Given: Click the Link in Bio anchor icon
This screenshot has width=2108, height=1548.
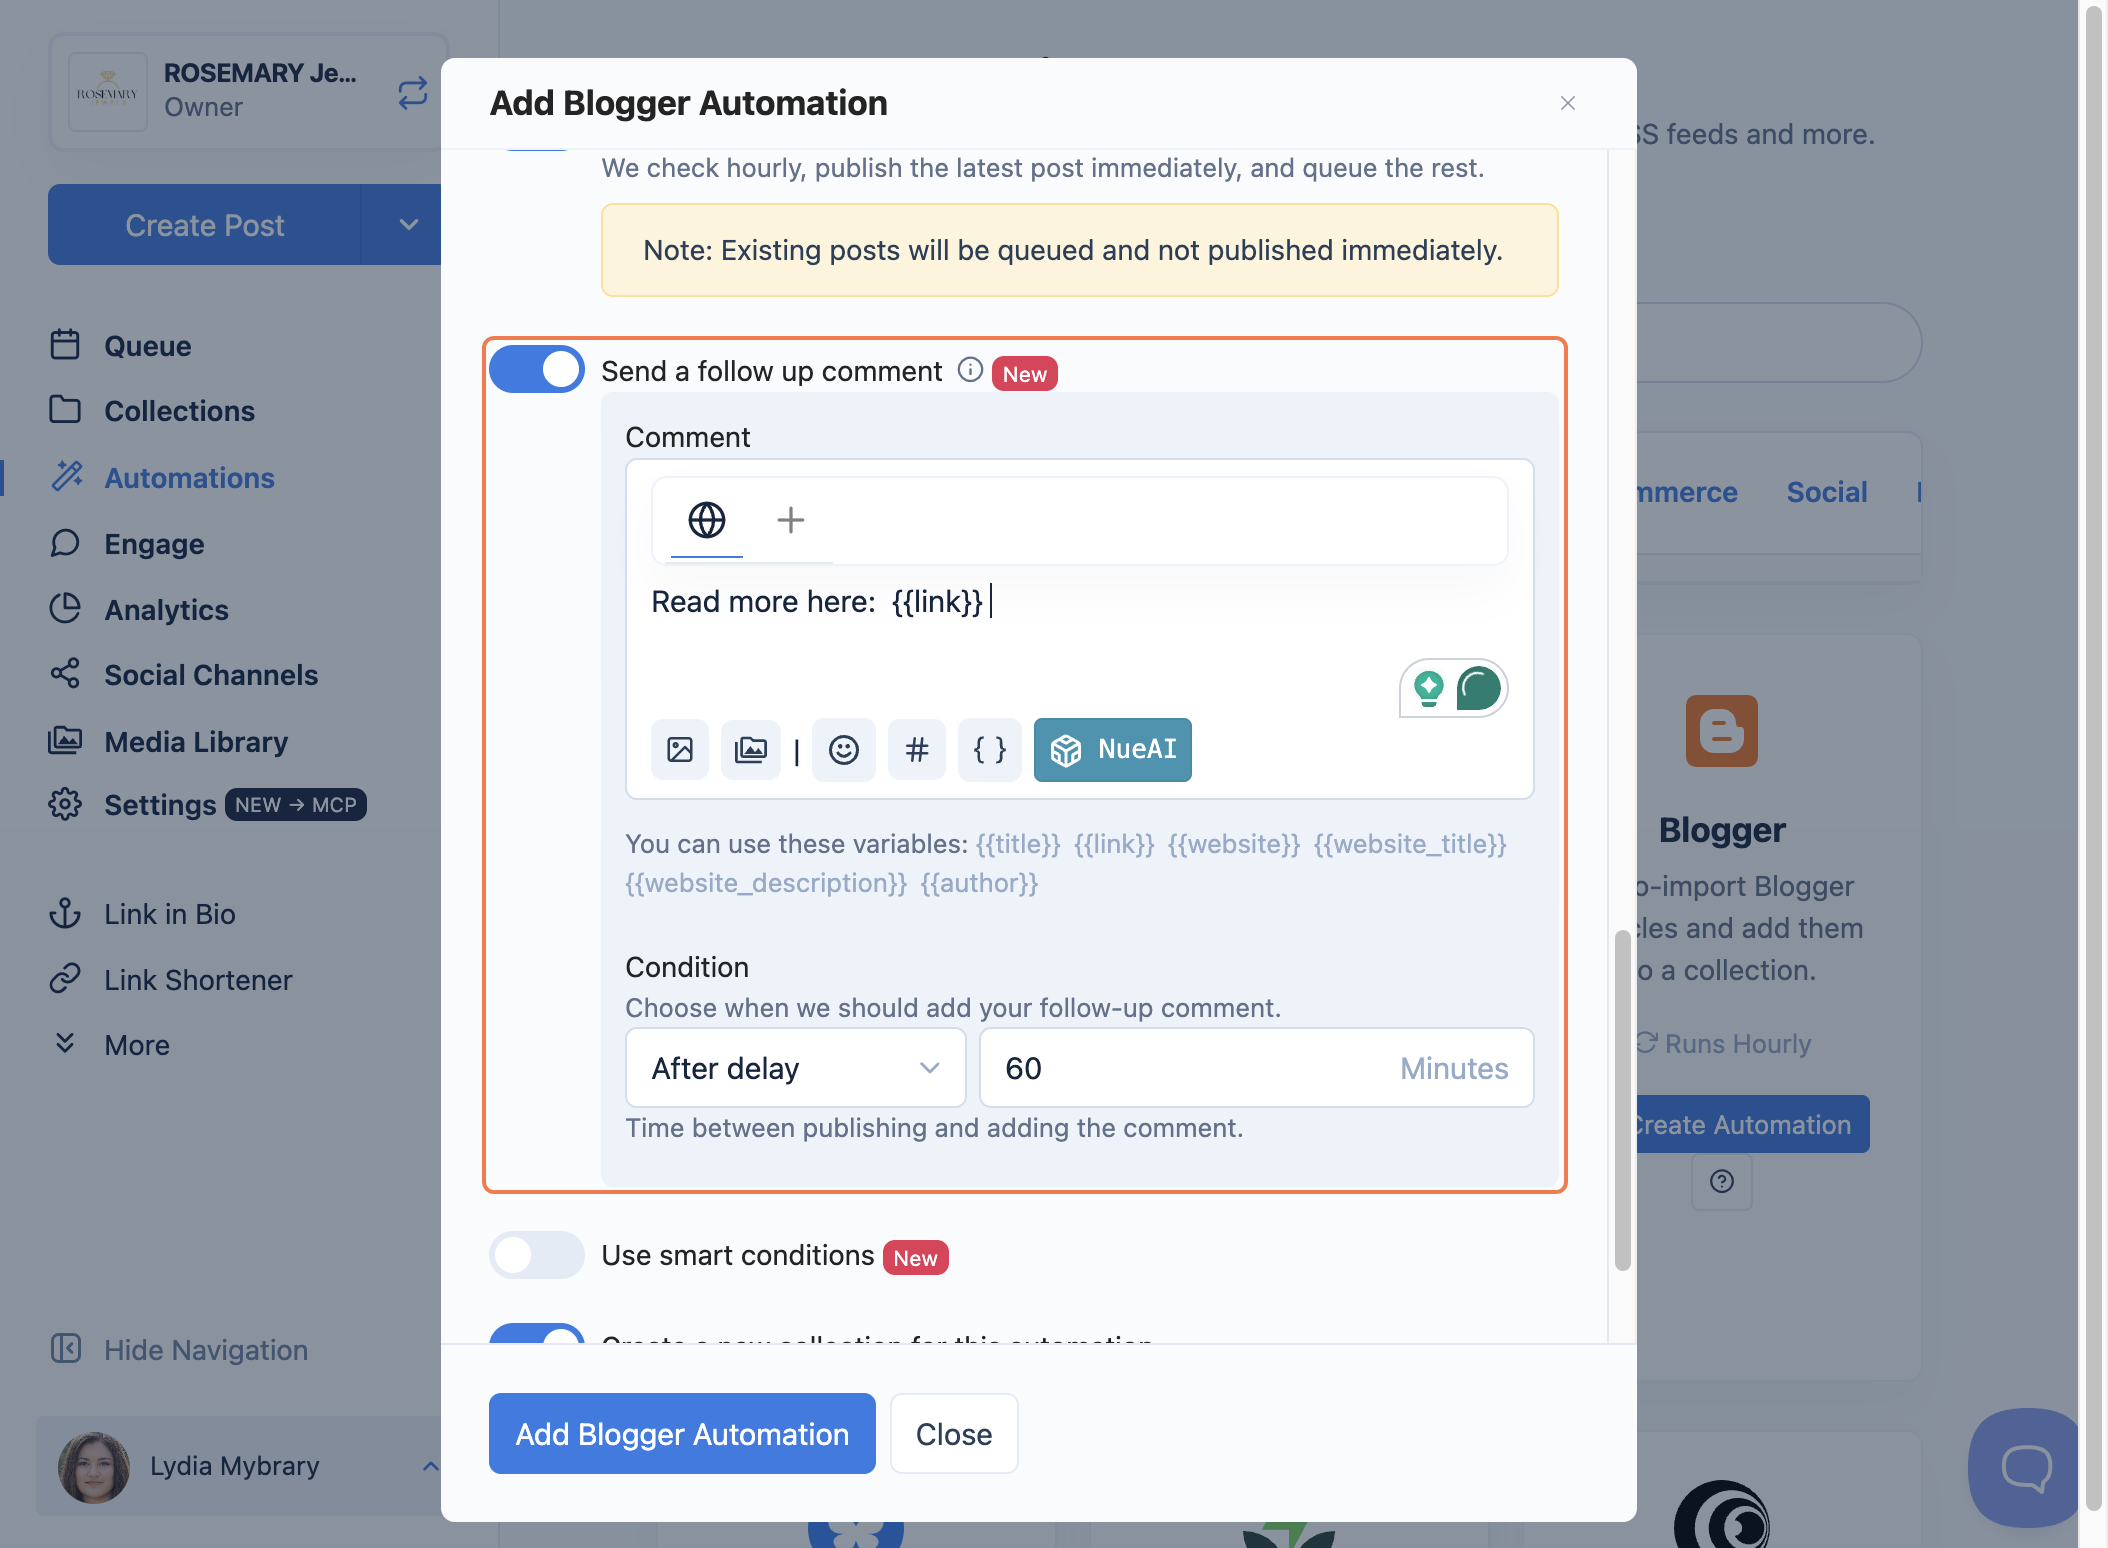Looking at the screenshot, I should [x=65, y=913].
